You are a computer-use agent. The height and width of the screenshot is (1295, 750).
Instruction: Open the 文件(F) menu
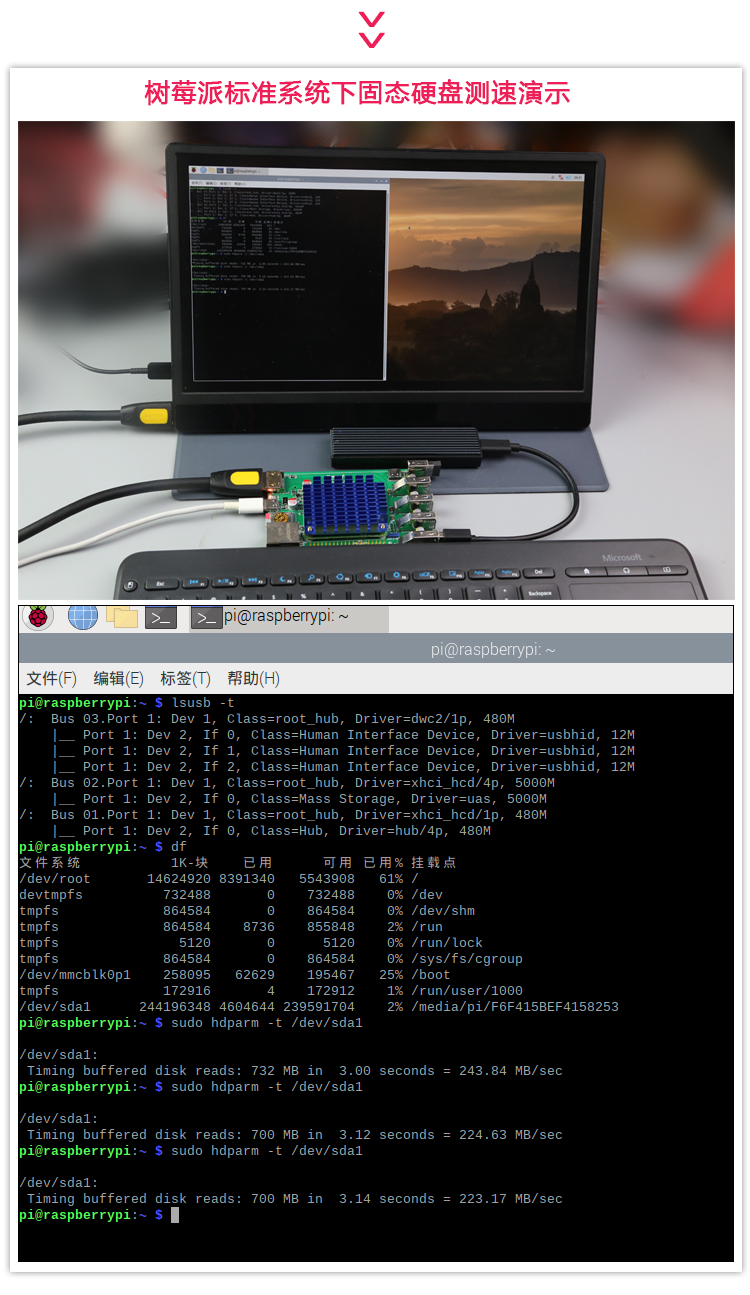click(52, 678)
